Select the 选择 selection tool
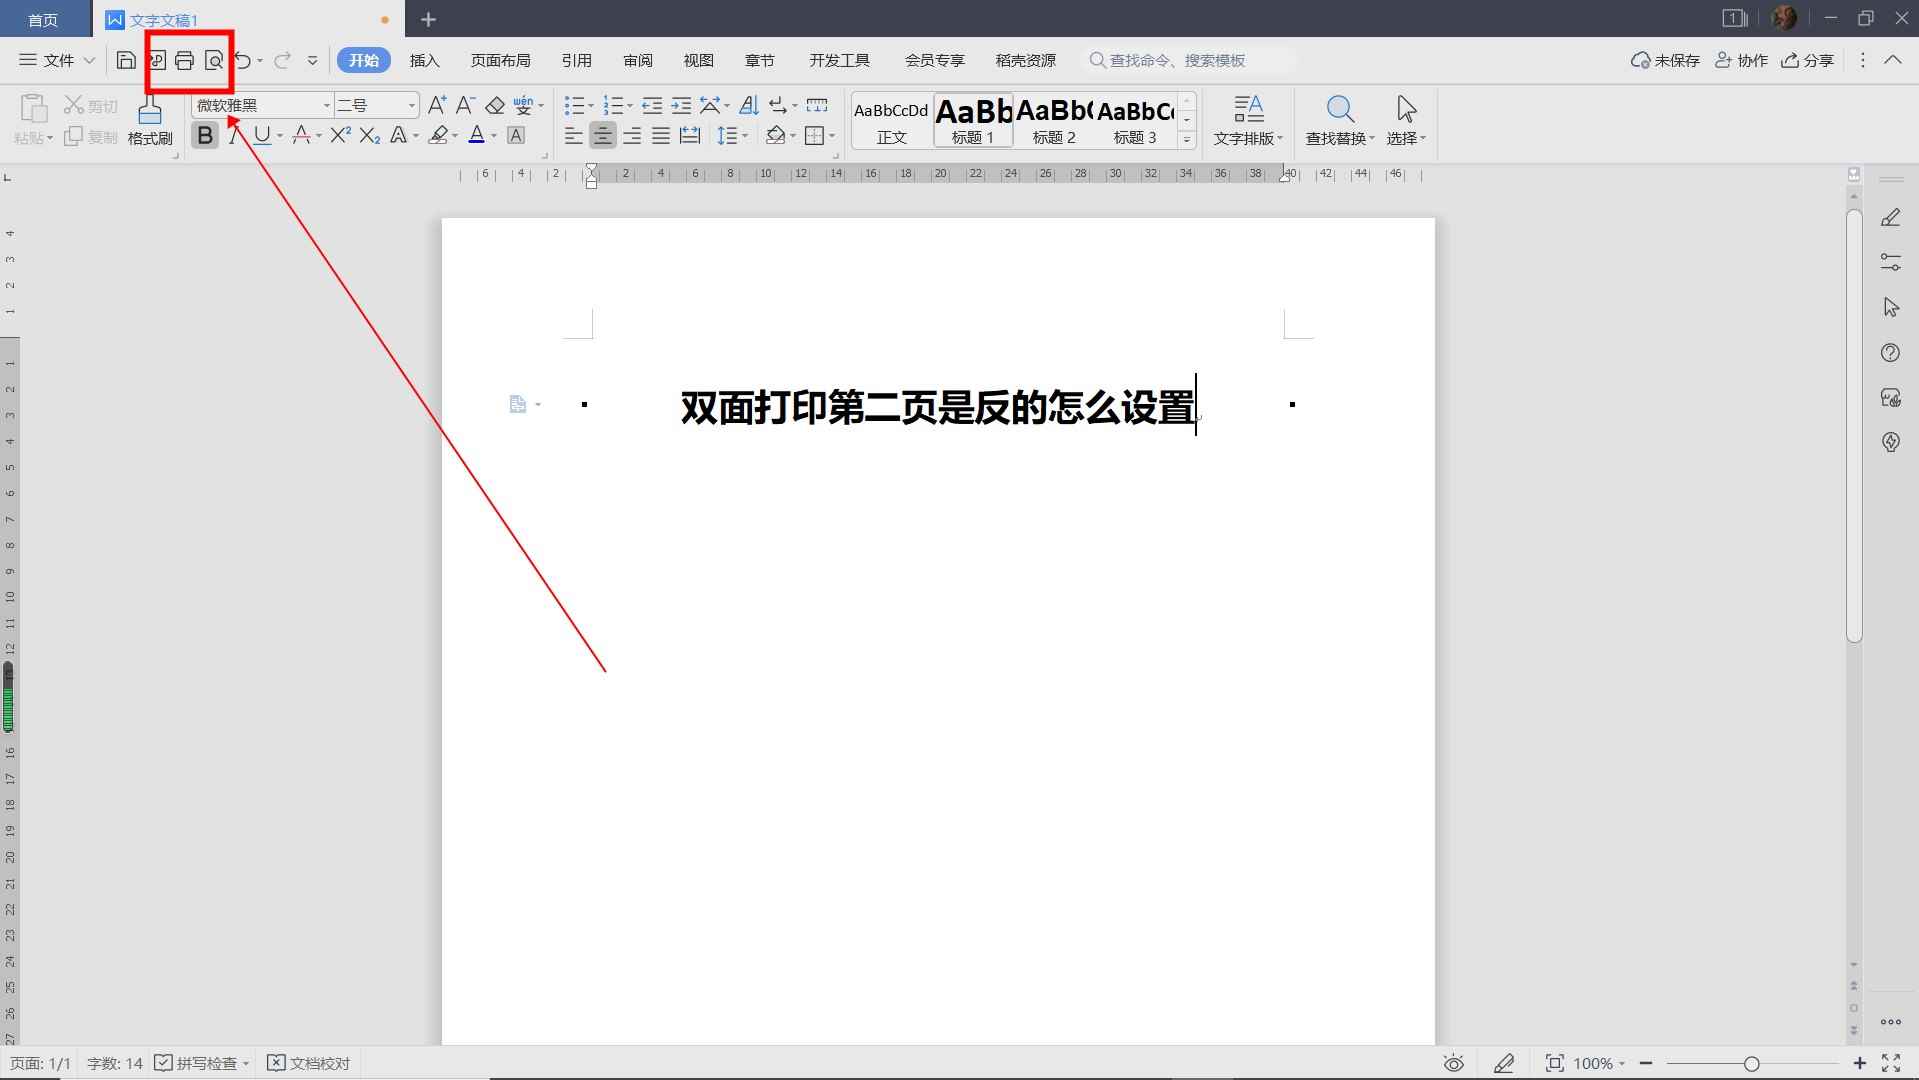Image resolution: width=1919 pixels, height=1080 pixels. [x=1405, y=120]
